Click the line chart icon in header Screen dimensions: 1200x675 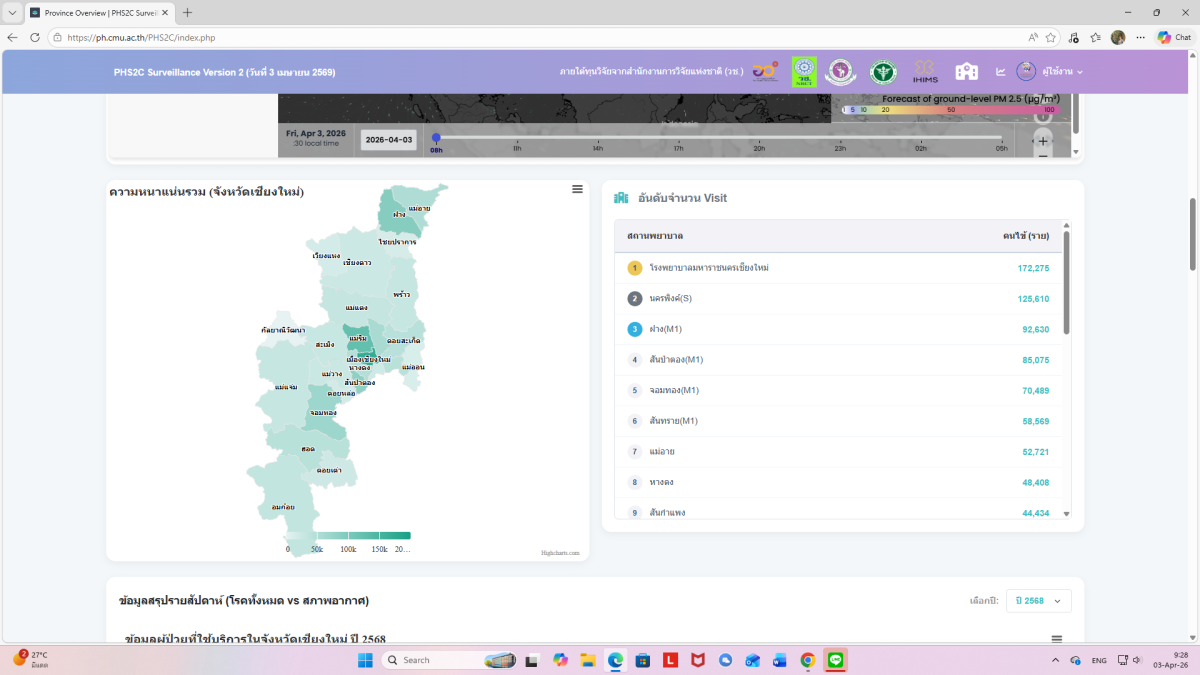tap(1000, 72)
